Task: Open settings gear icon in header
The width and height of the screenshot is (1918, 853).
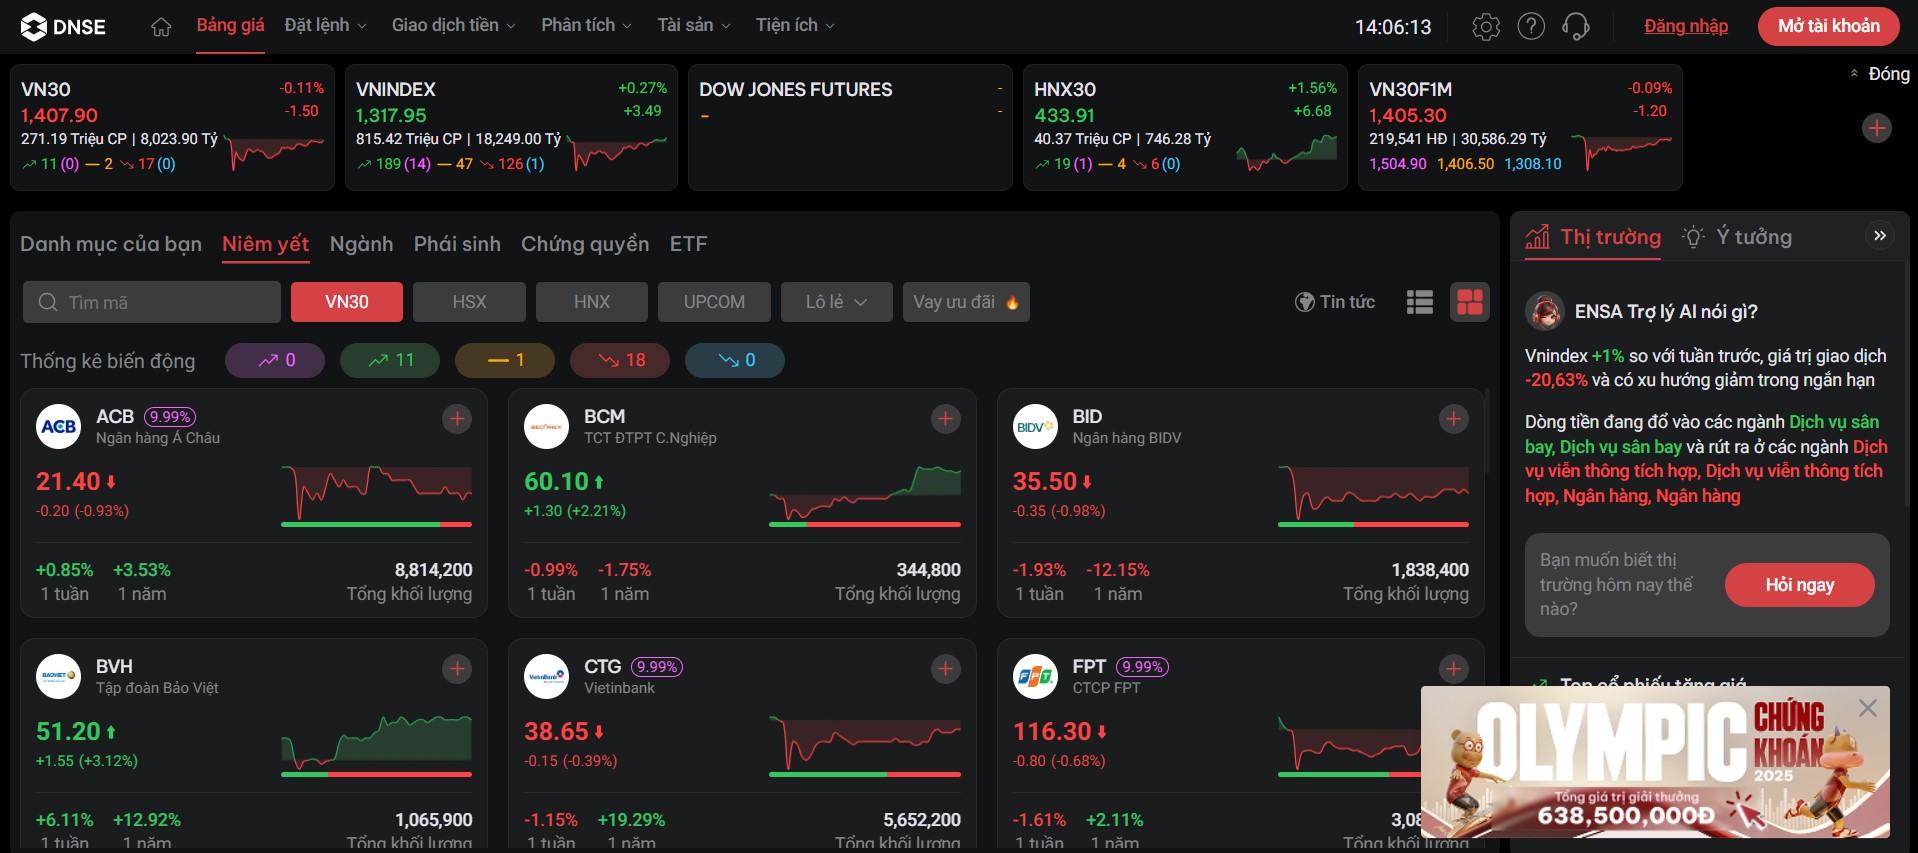Action: (1486, 27)
